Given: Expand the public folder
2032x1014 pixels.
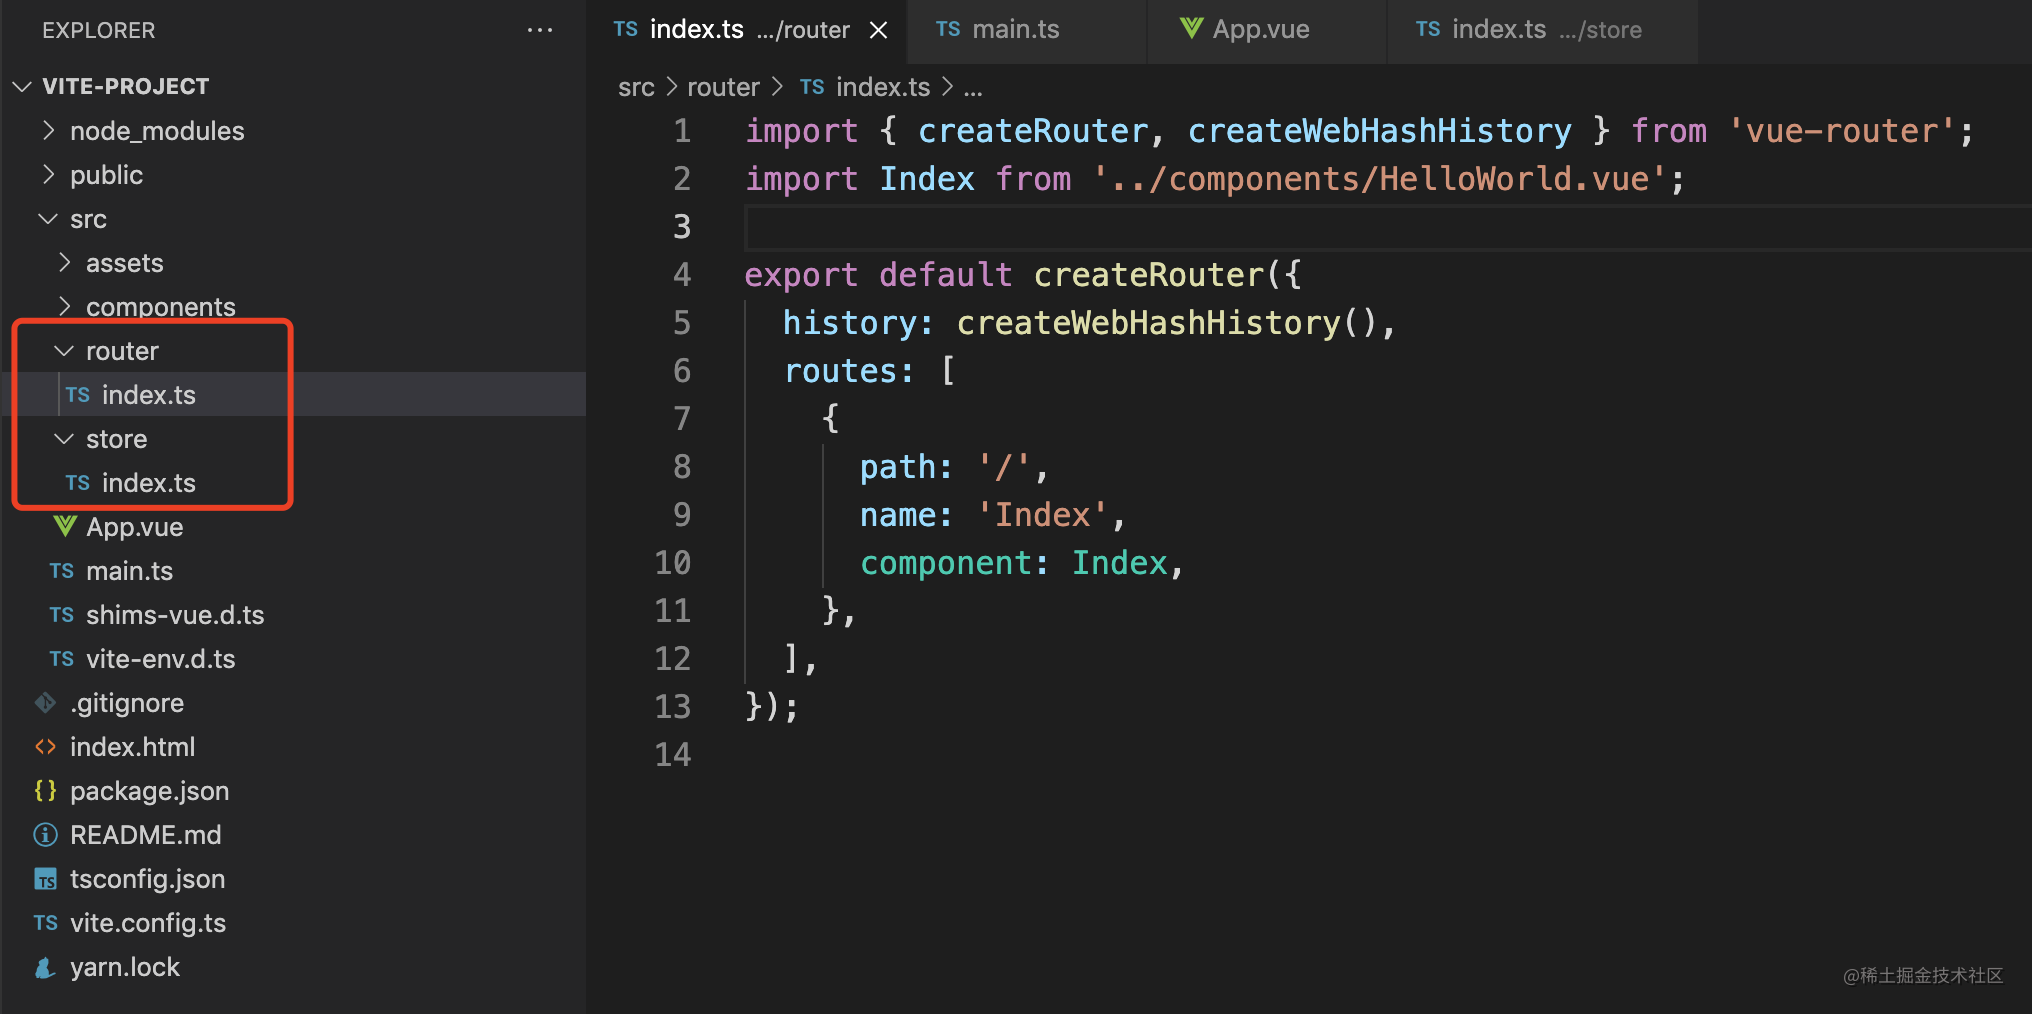Looking at the screenshot, I should [x=48, y=175].
